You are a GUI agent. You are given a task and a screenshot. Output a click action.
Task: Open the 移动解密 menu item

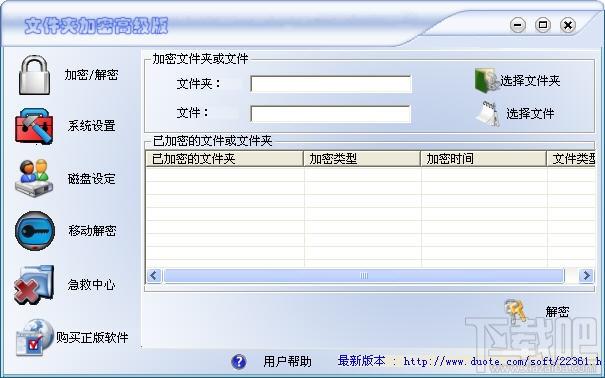point(92,231)
